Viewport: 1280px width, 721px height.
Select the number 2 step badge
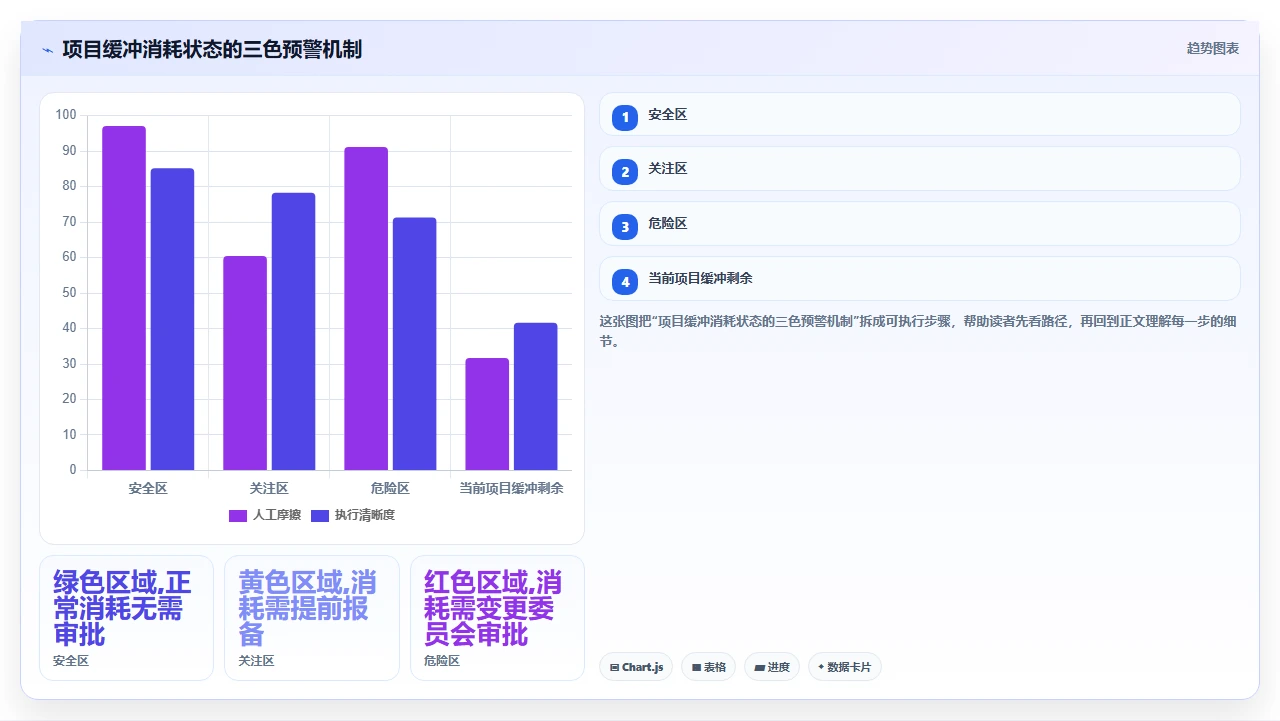pos(625,172)
